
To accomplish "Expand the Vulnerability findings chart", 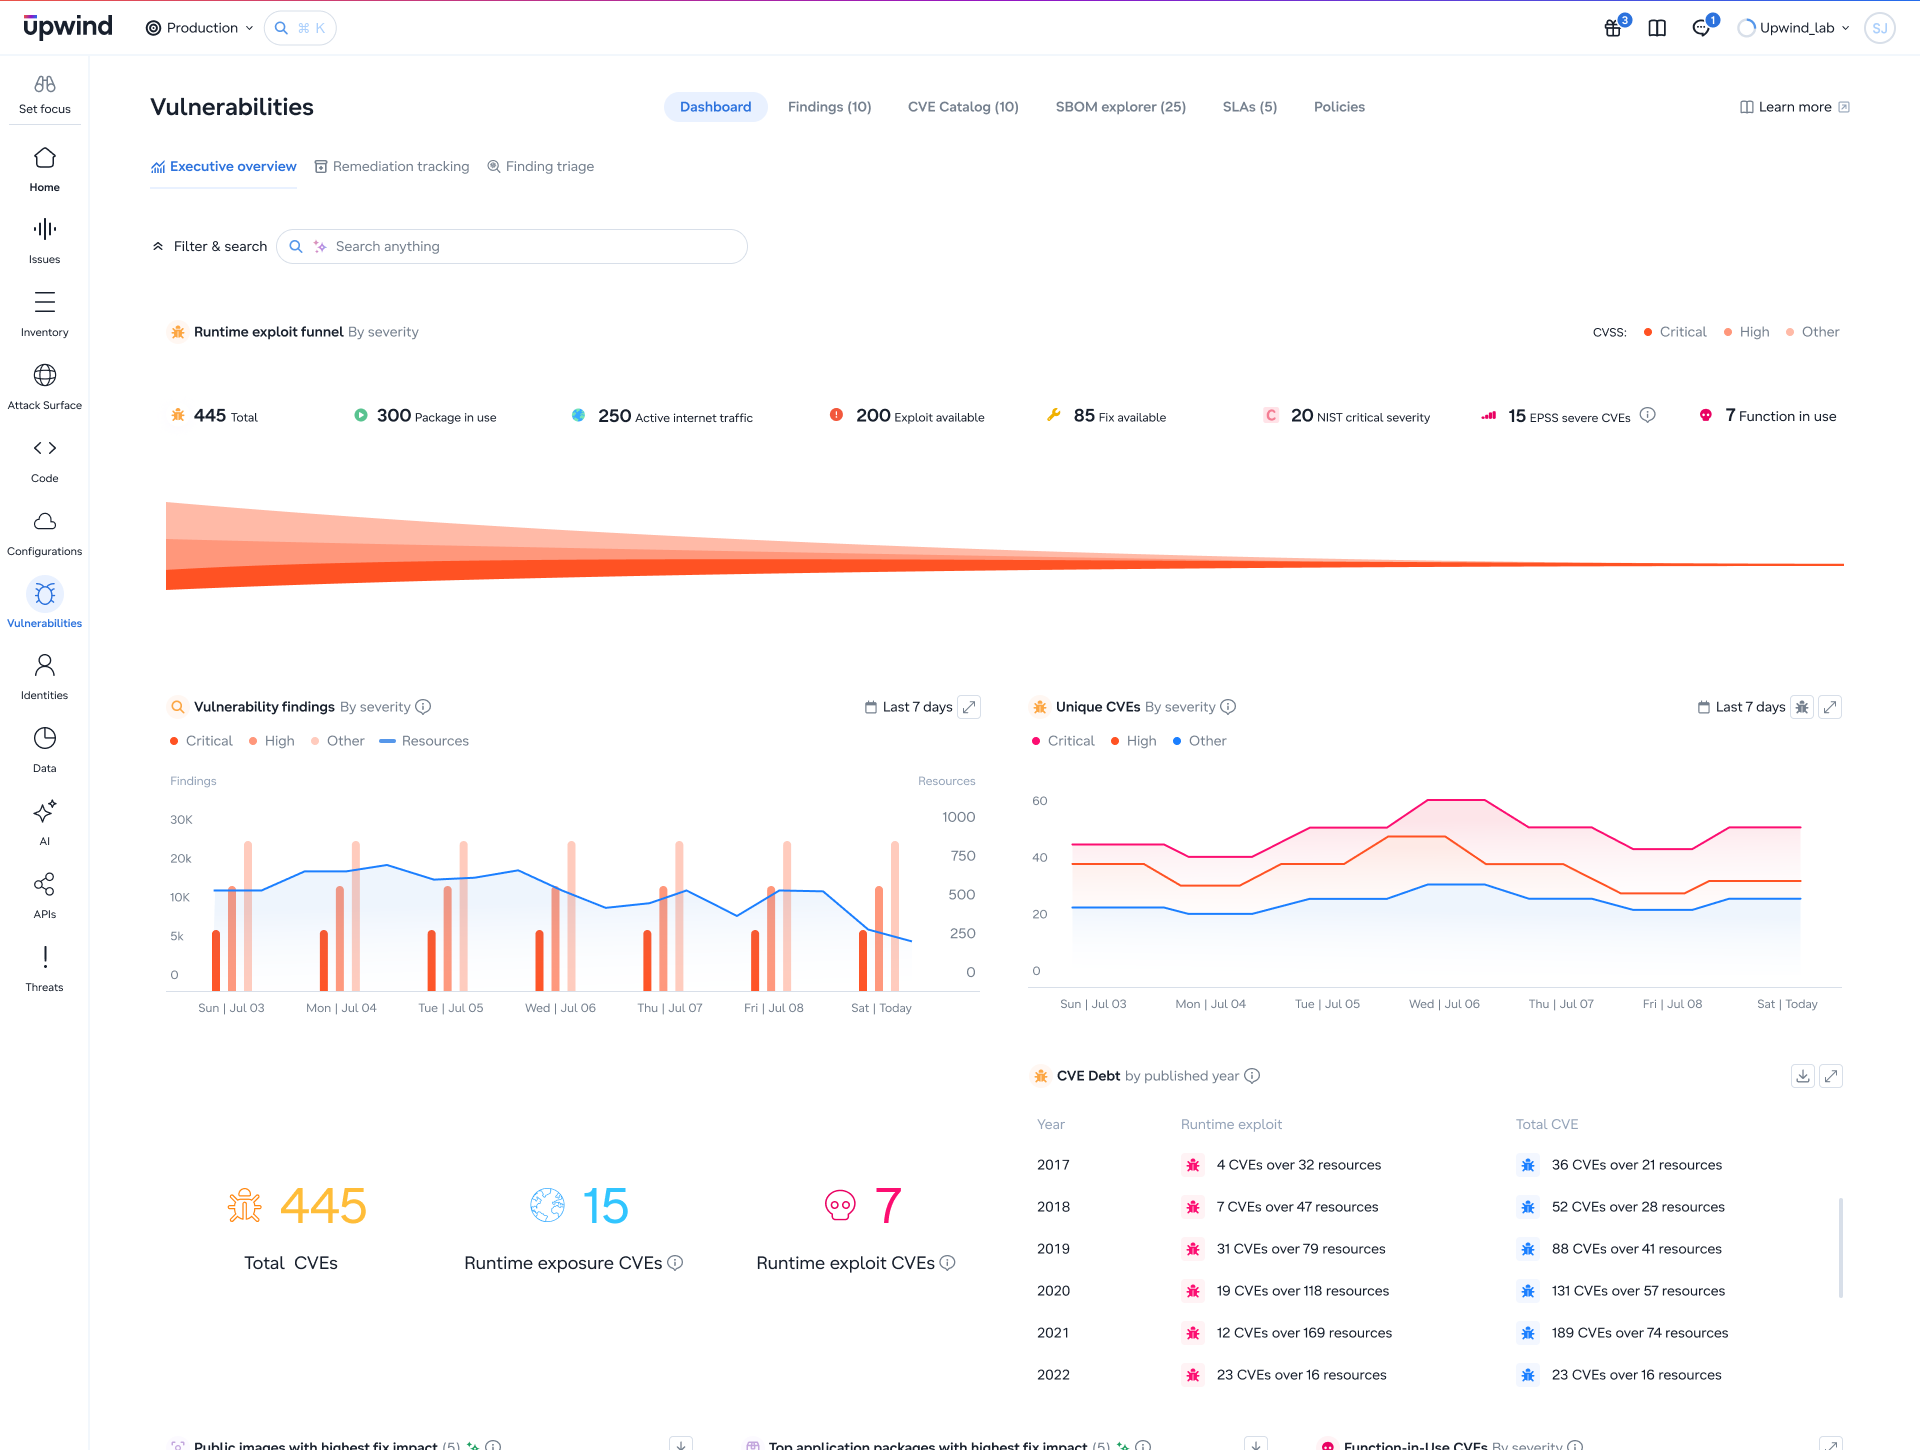I will pyautogui.click(x=969, y=707).
